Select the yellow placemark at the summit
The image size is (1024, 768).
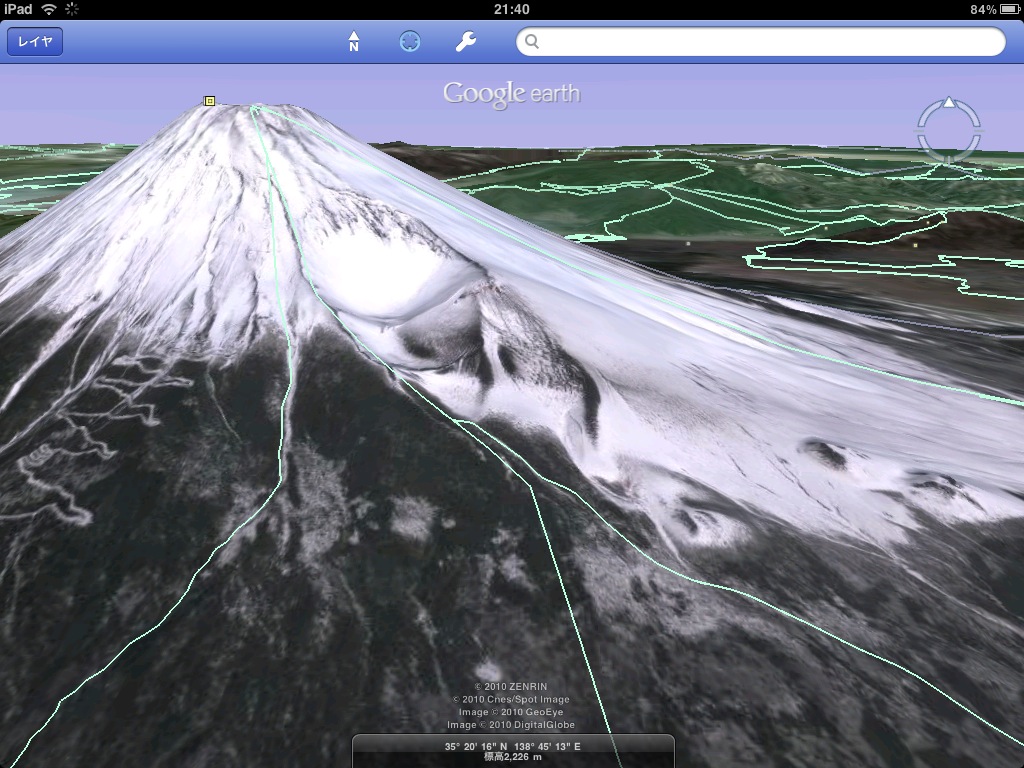pyautogui.click(x=210, y=101)
